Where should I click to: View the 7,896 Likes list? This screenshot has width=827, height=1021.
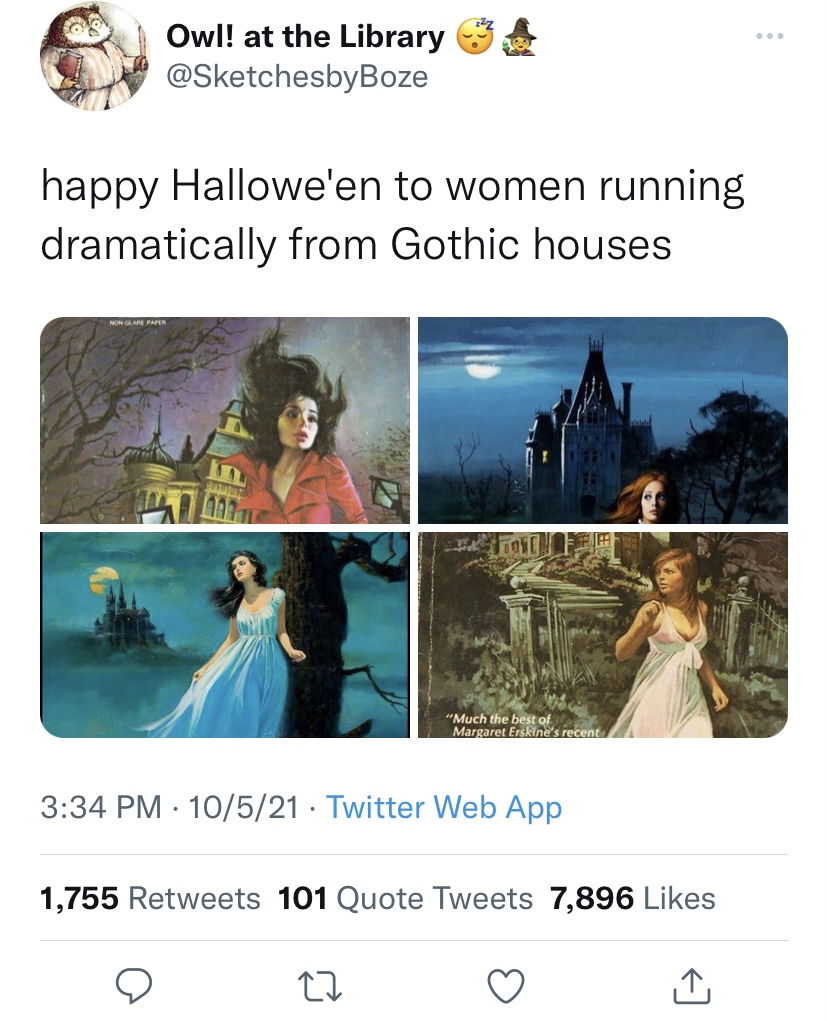coord(632,898)
